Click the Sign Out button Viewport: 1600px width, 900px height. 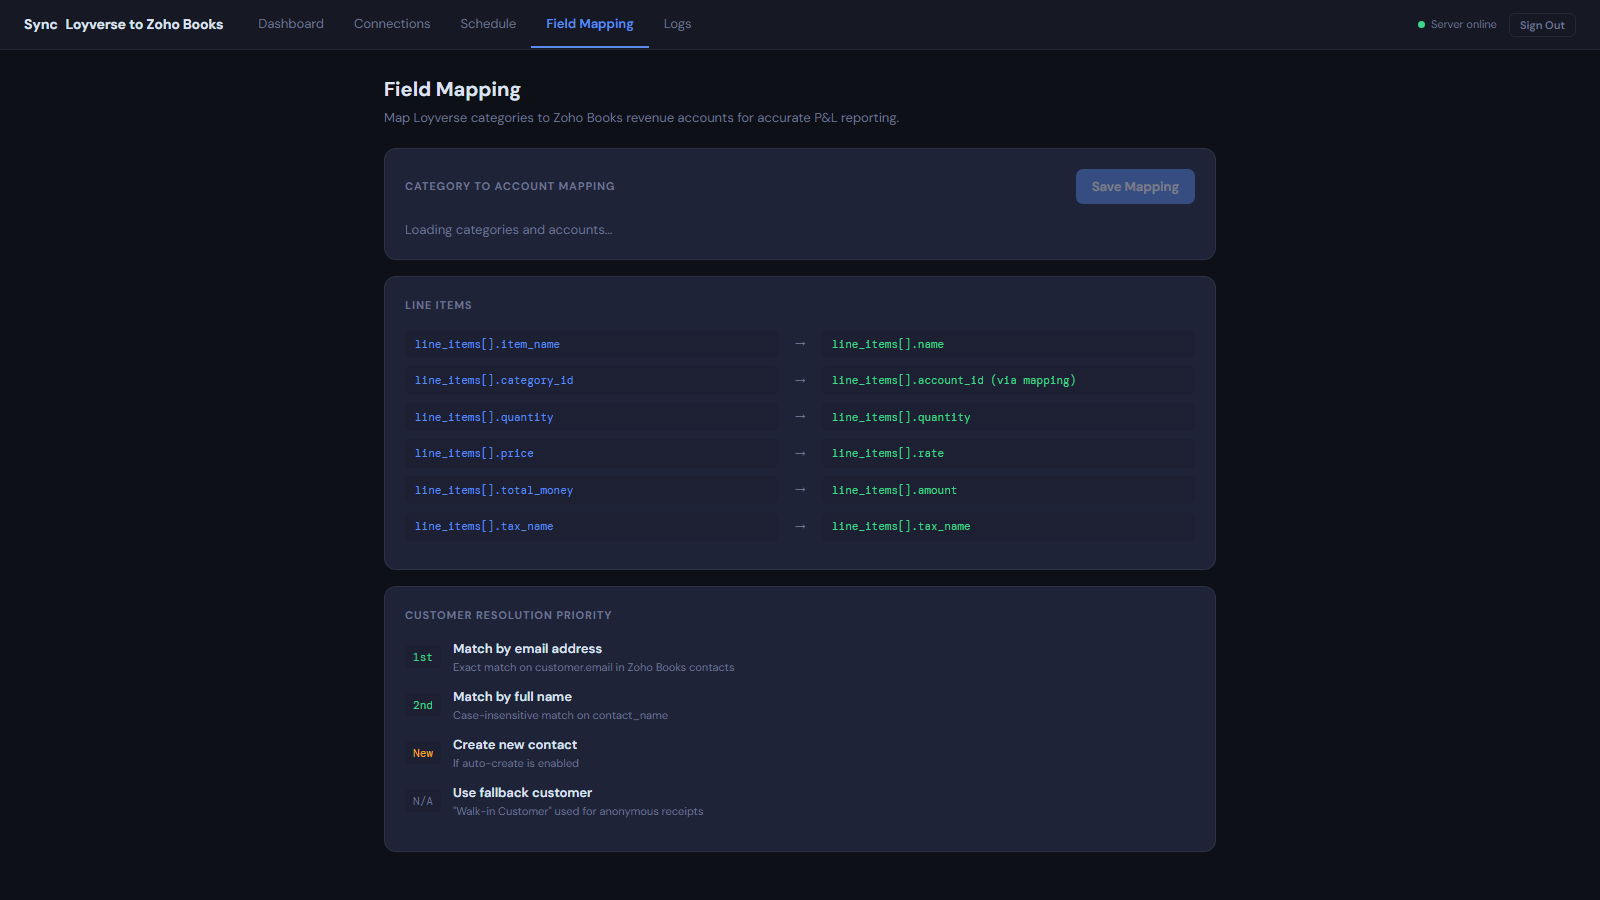(x=1542, y=25)
